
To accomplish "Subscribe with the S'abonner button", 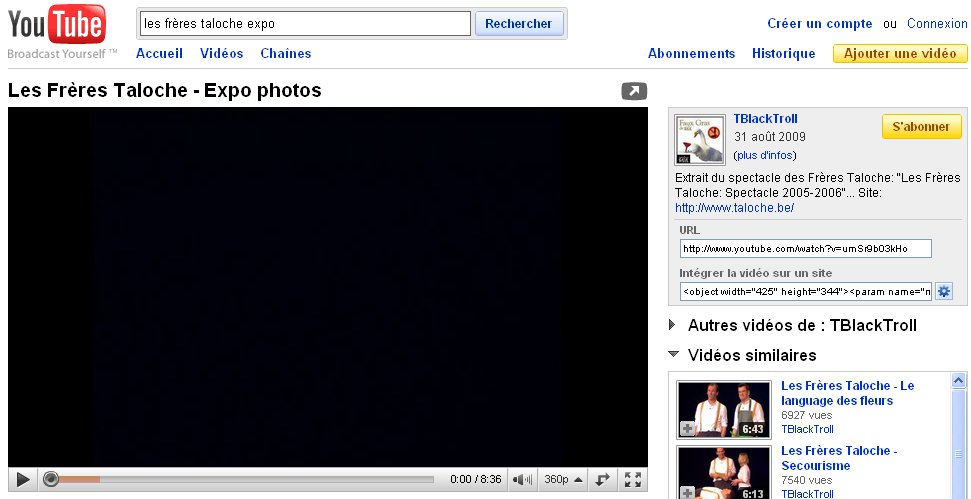I will [921, 126].
